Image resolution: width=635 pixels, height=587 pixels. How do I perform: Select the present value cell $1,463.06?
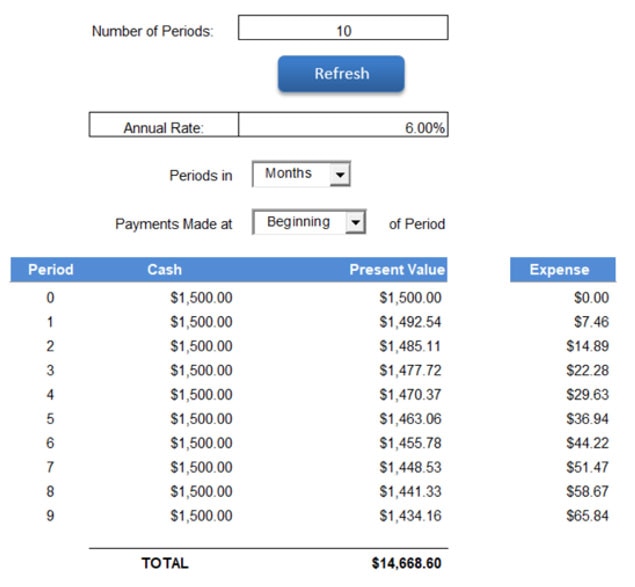click(x=410, y=419)
